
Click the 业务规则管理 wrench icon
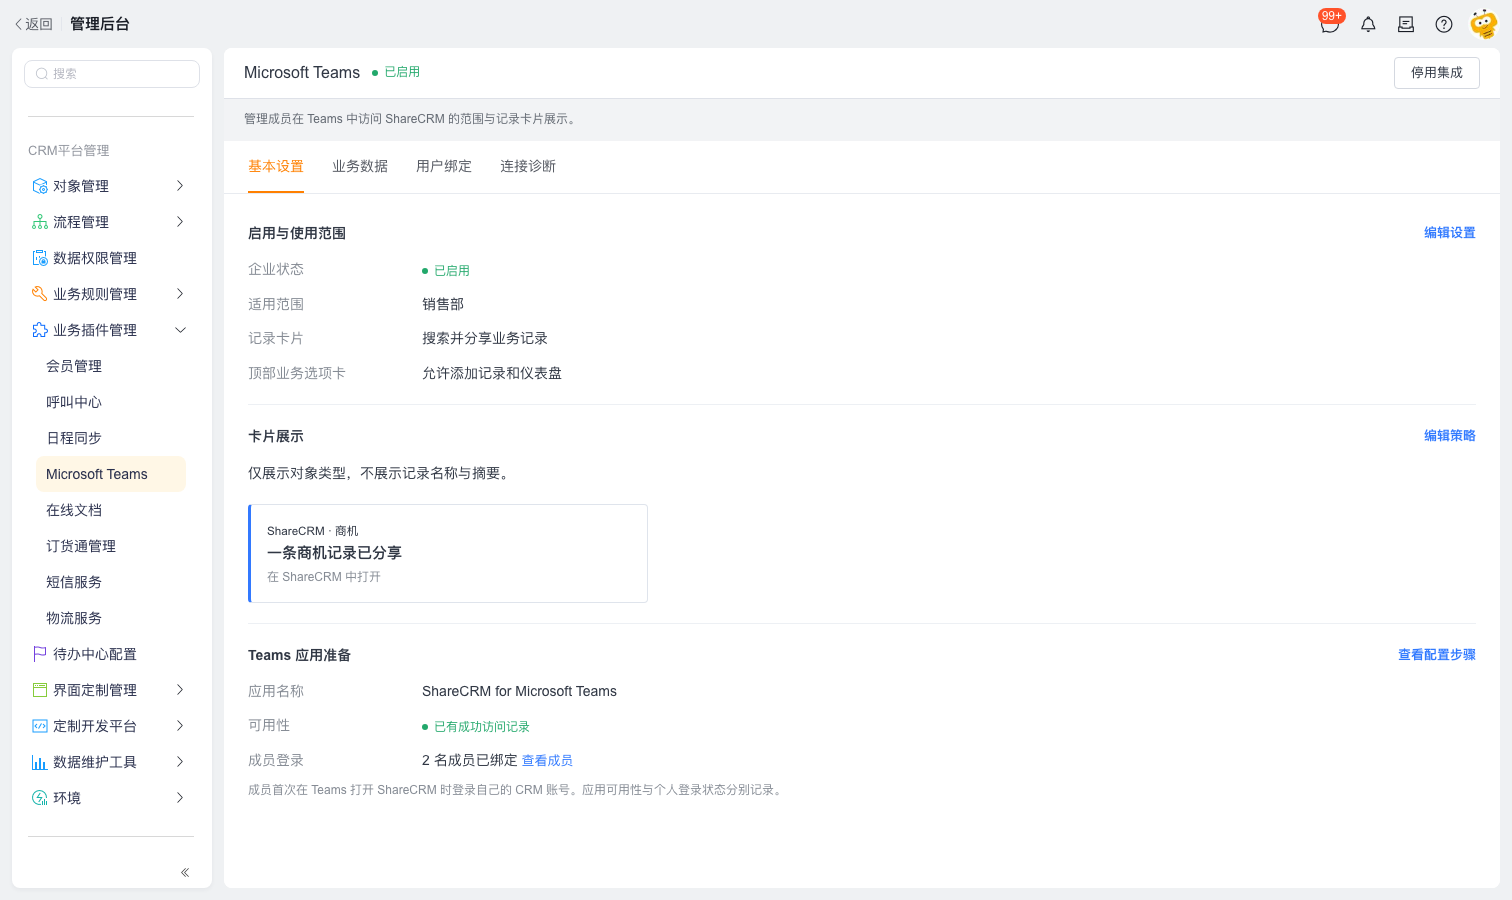click(x=40, y=294)
